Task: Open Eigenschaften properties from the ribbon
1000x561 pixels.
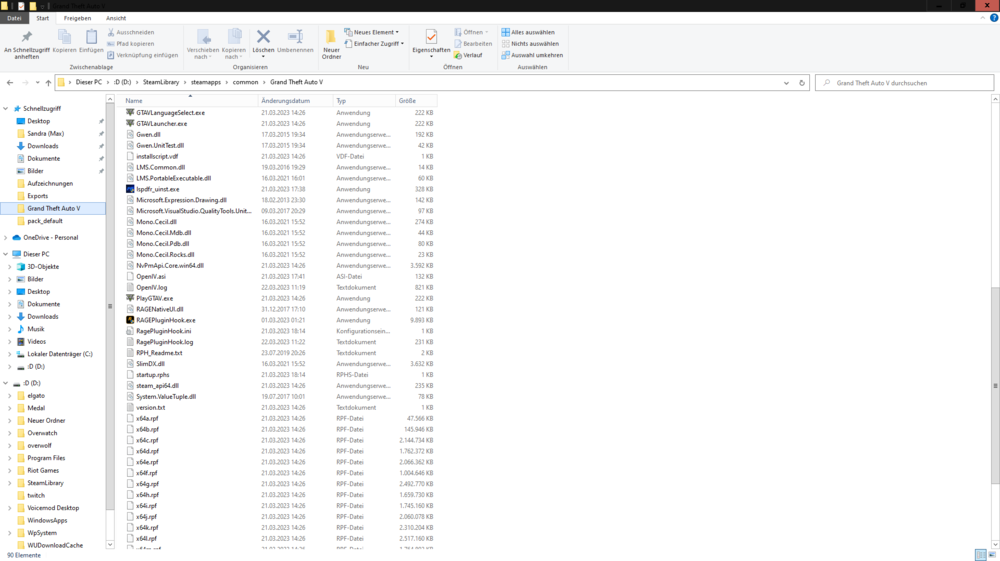Action: point(431,41)
